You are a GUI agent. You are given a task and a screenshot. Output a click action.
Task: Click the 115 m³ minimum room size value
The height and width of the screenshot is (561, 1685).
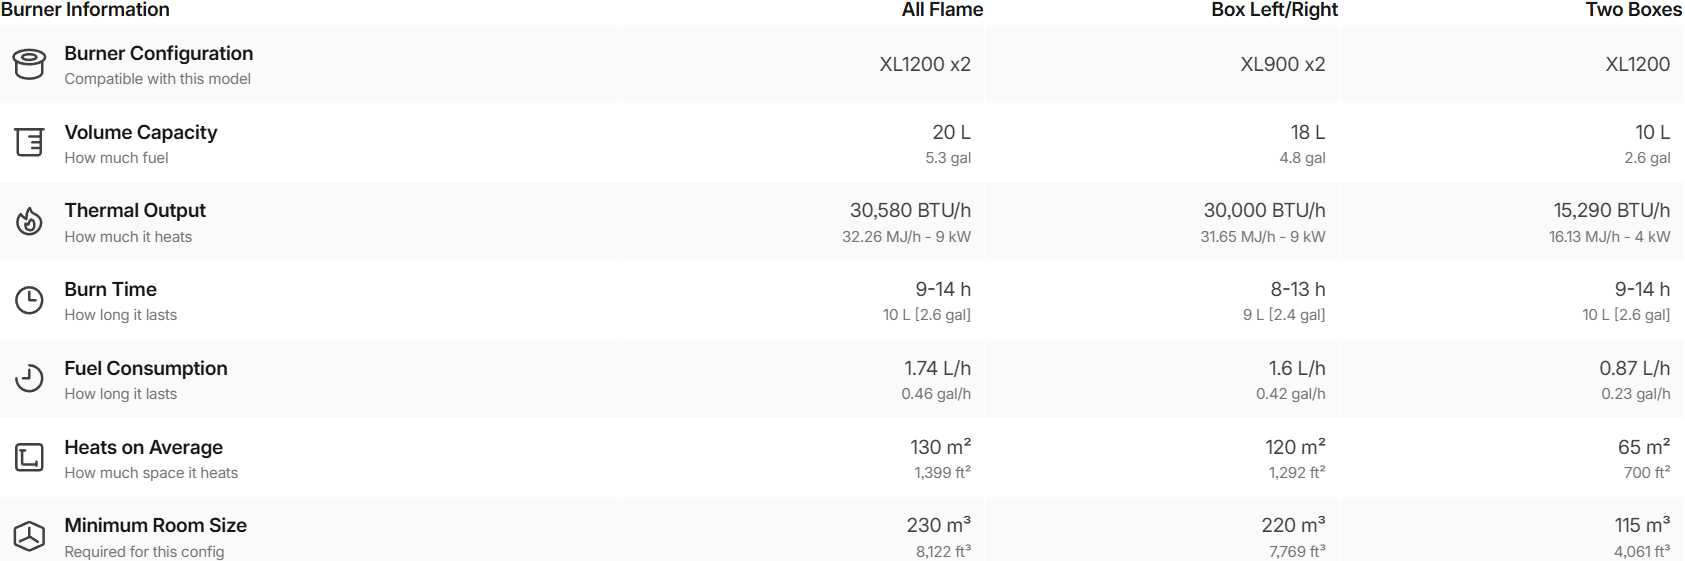click(x=1642, y=525)
